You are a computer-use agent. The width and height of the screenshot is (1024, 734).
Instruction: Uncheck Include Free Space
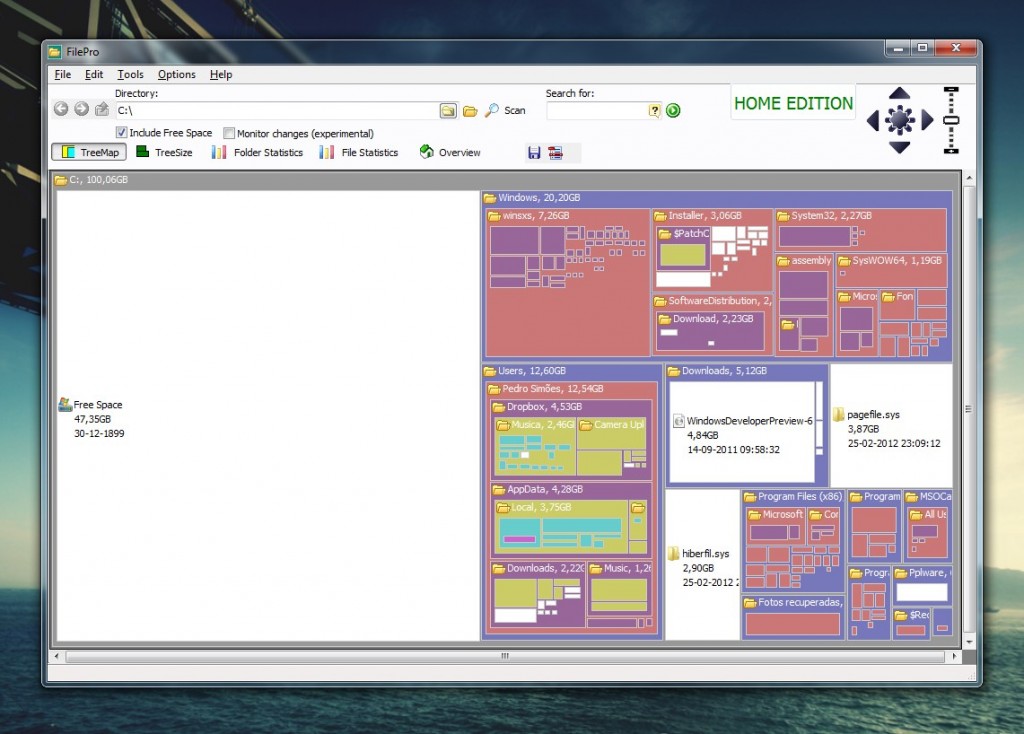coord(121,133)
